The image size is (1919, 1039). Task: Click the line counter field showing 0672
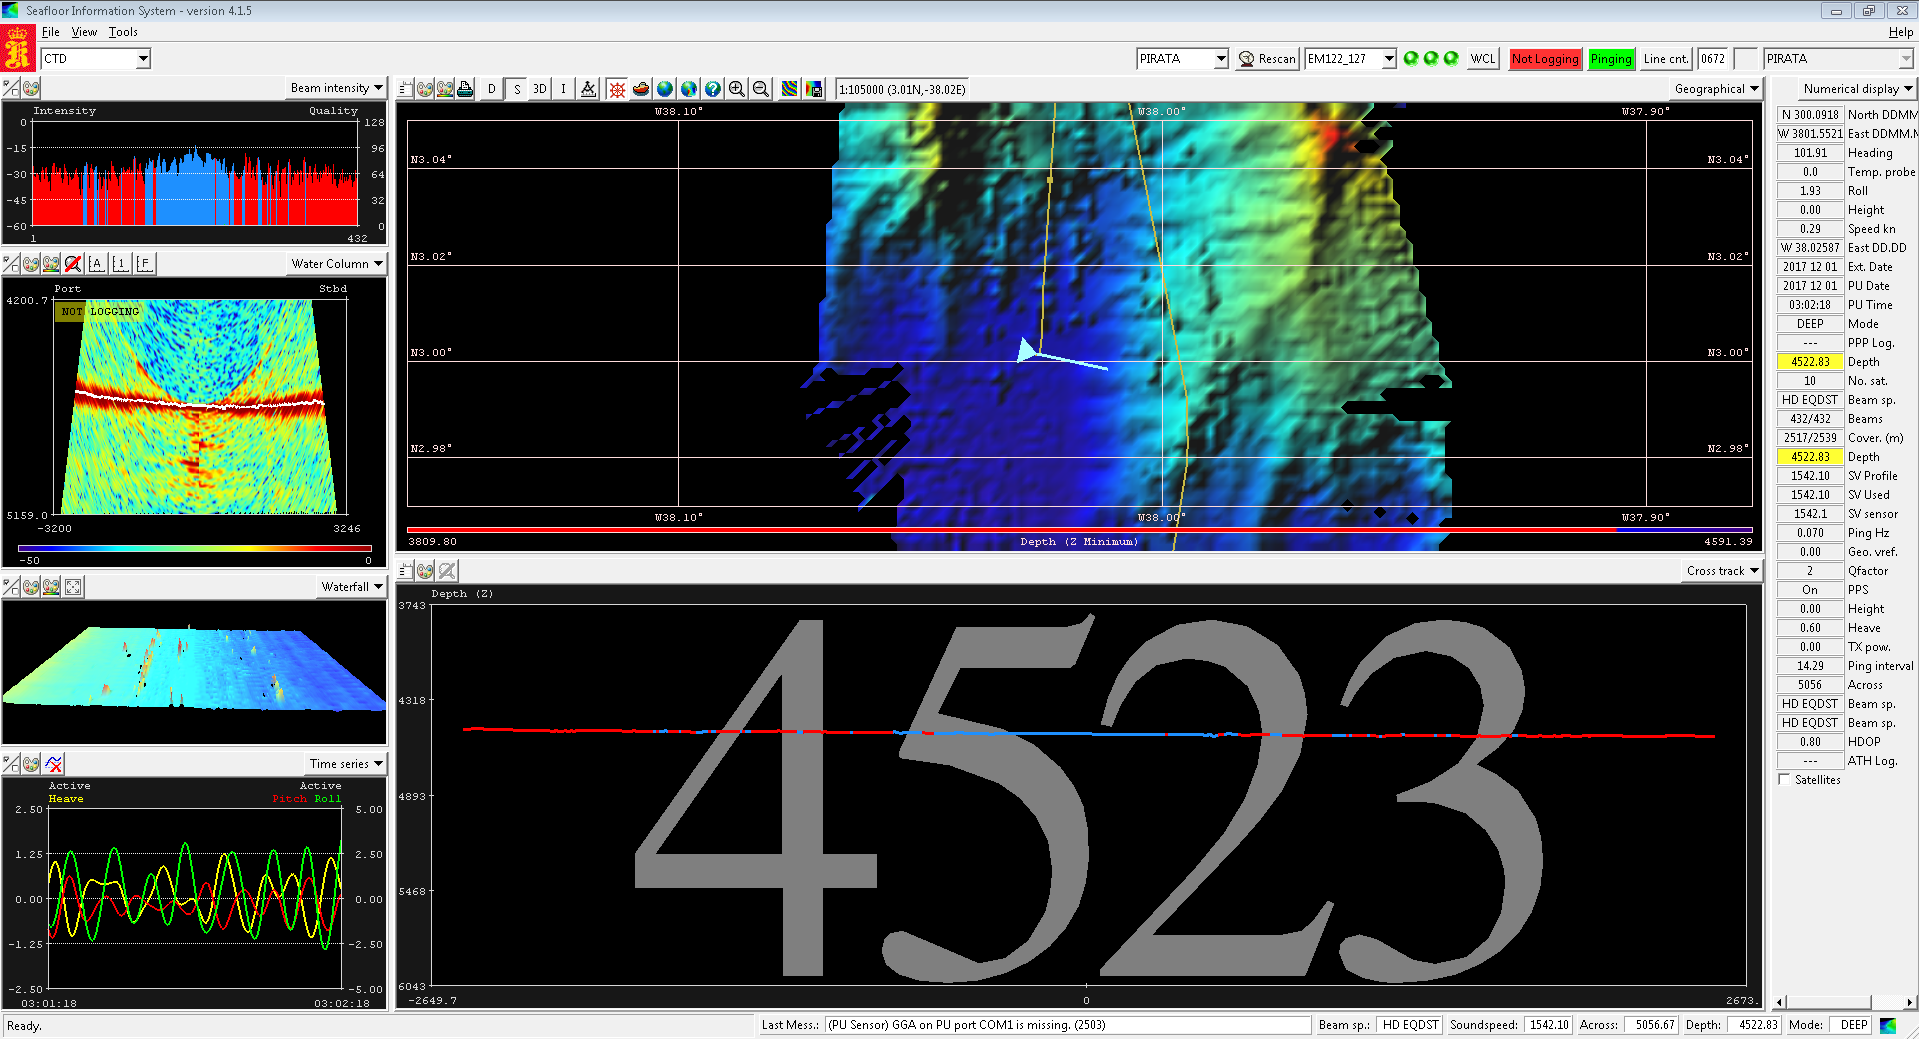point(1713,59)
